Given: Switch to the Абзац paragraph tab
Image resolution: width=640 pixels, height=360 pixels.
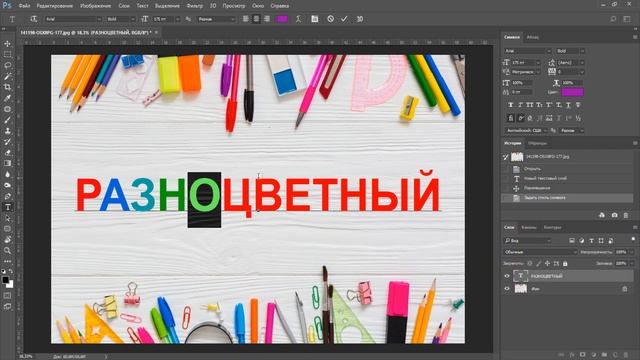Looking at the screenshot, I should click(x=532, y=37).
